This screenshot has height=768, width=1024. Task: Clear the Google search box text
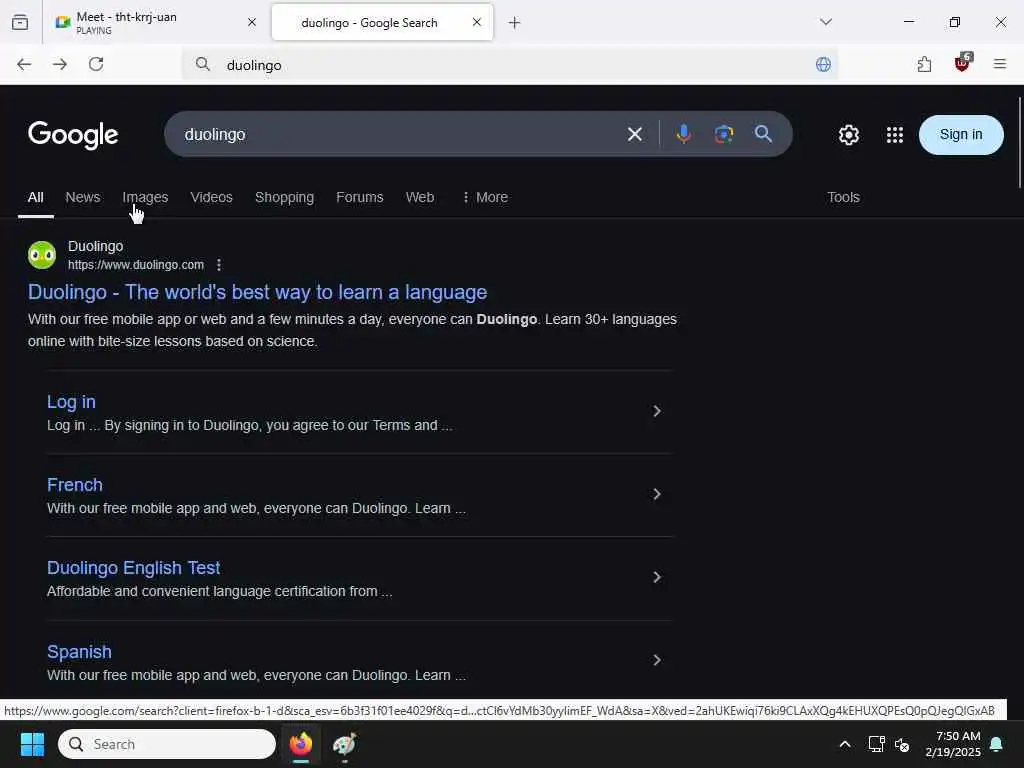[635, 135]
